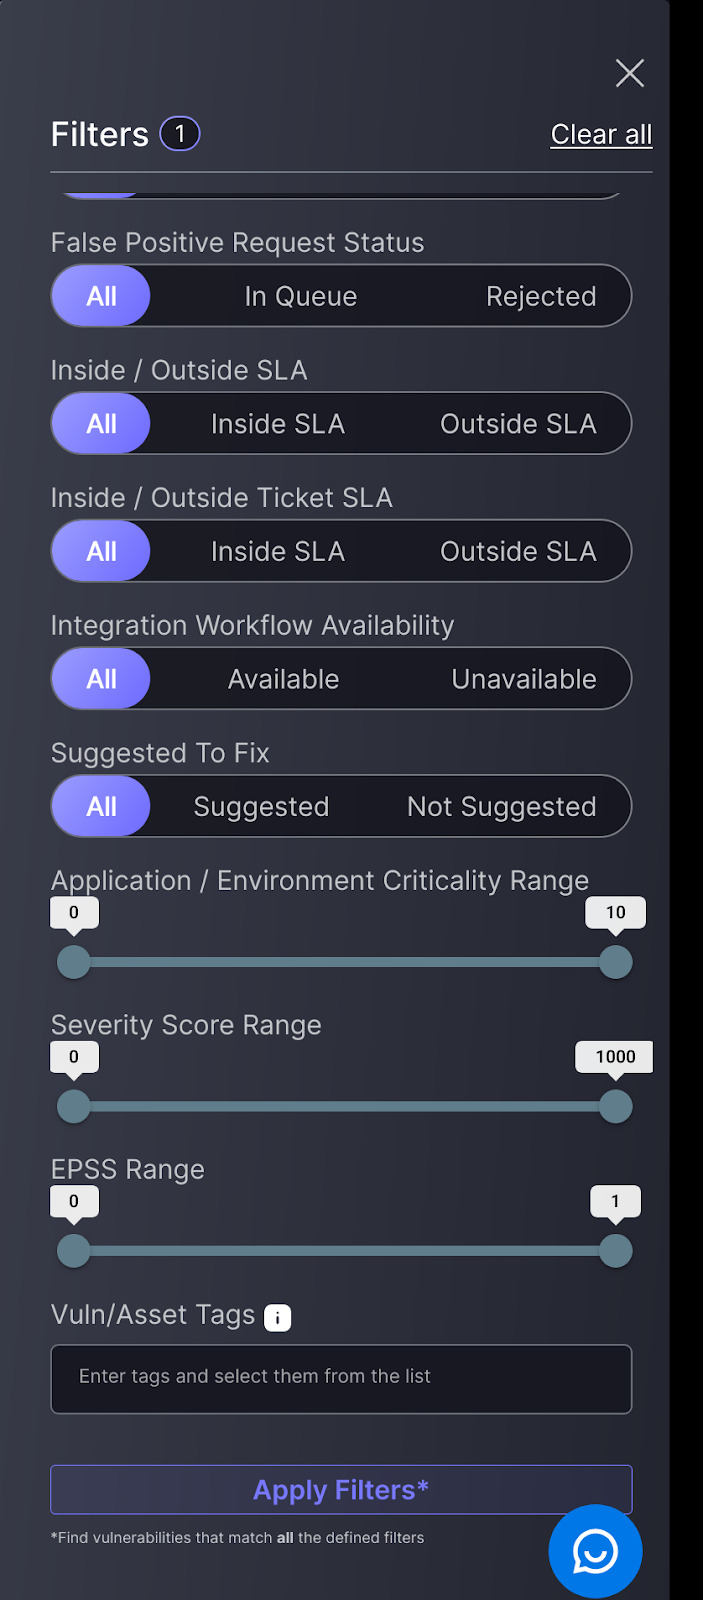The width and height of the screenshot is (703, 1600).
Task: Click the Clear all link
Action: (601, 133)
